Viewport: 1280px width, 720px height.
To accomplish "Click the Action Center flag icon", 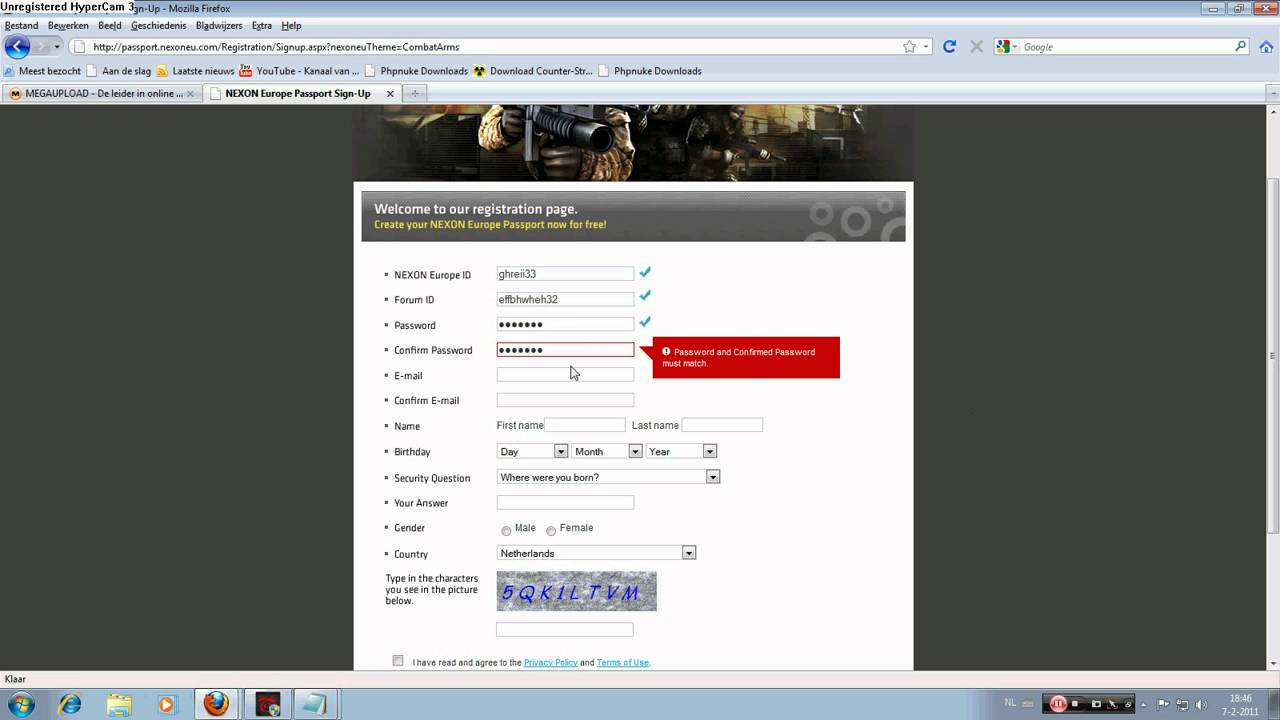I will 1163,704.
